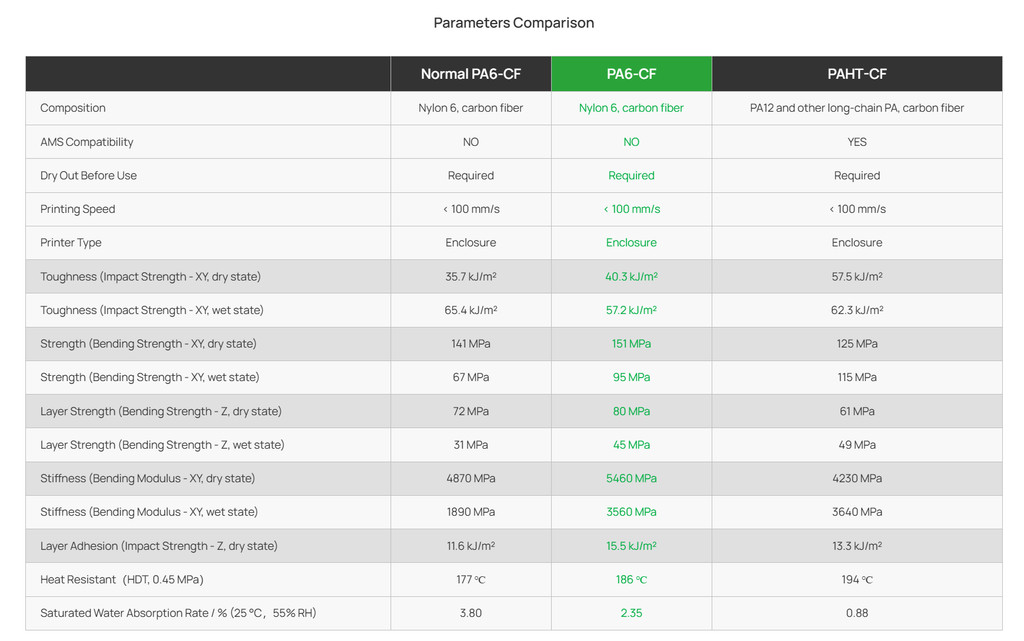1024x641 pixels.
Task: Click the PAHT-CF column header
Action: pos(856,74)
